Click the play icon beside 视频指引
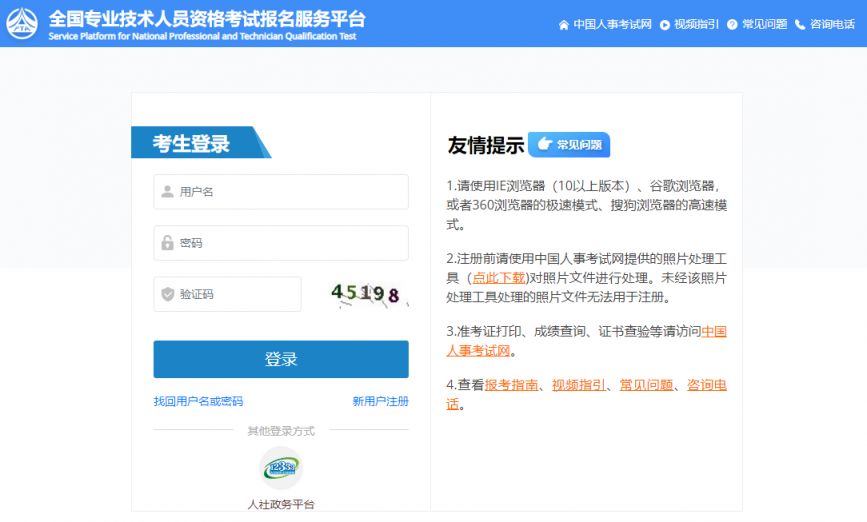This screenshot has height=522, width=867. pos(665,25)
